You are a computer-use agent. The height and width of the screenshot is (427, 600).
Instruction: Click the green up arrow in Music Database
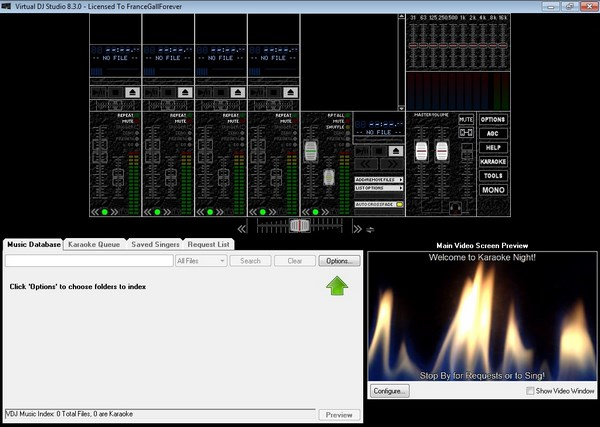click(x=336, y=286)
